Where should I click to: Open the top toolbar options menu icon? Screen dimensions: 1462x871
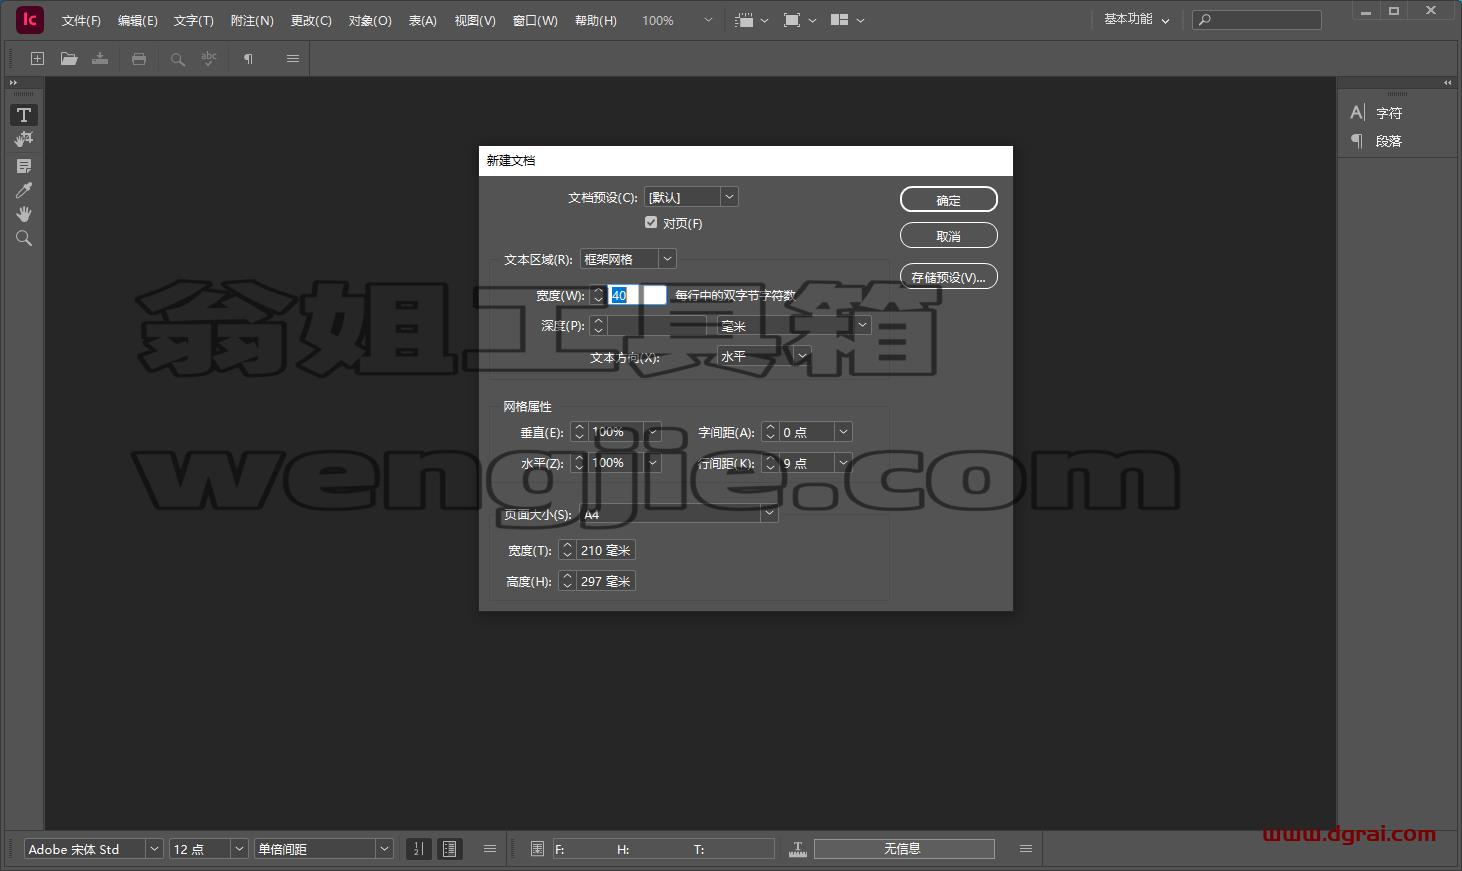point(293,59)
